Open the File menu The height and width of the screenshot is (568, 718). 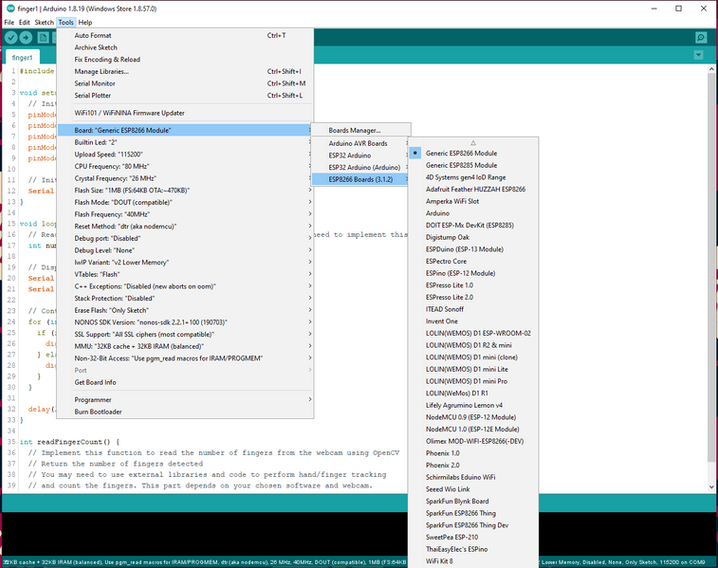pyautogui.click(x=9, y=22)
